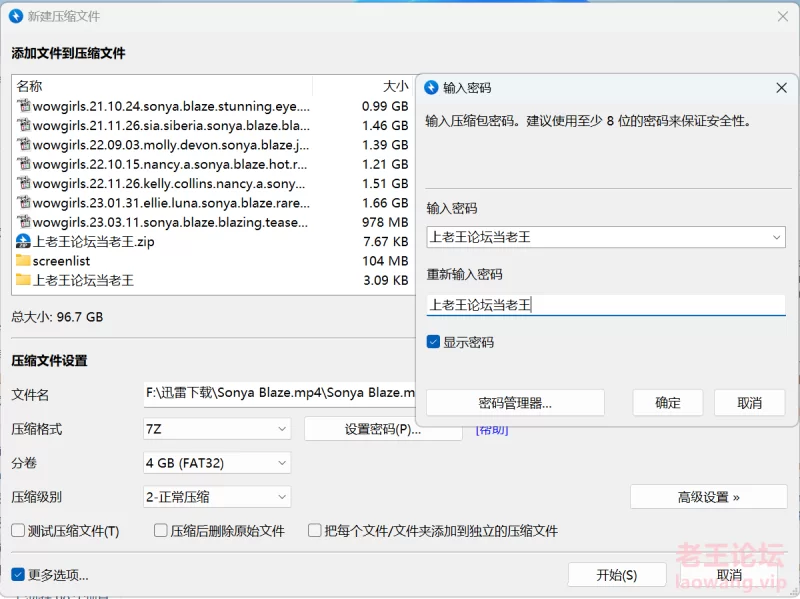This screenshot has height=599, width=800.
Task: Click the video file icon for wowgirls.21.10.24.sonya.blaze.stunning.eye
Action: coord(23,106)
